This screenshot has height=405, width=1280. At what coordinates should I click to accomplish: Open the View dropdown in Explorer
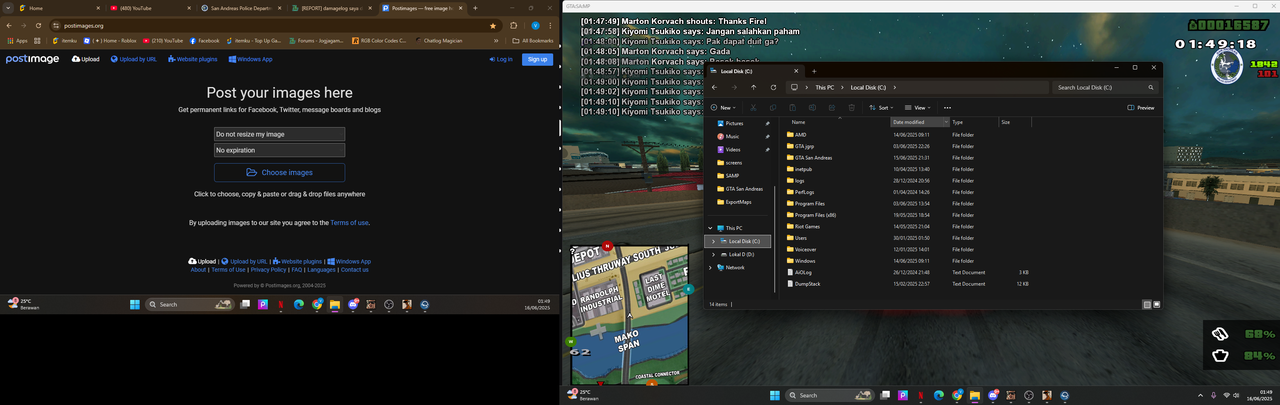[x=917, y=107]
